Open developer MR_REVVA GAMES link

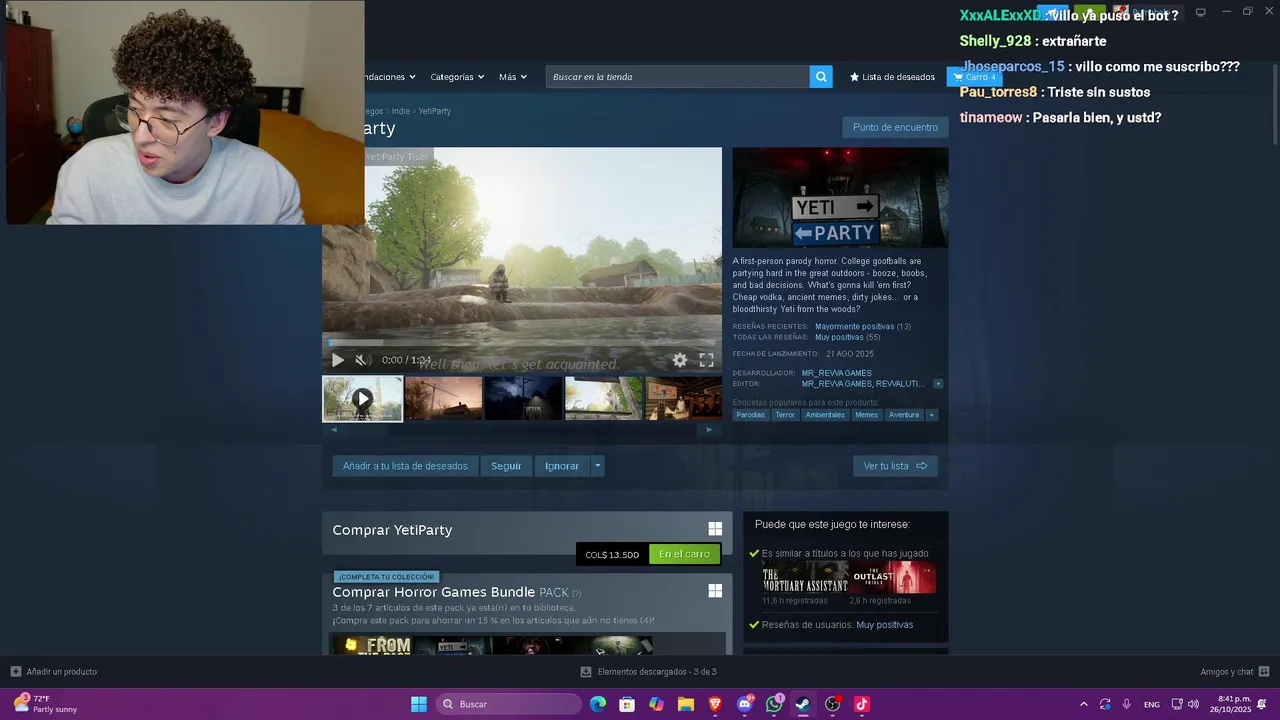[x=837, y=373]
